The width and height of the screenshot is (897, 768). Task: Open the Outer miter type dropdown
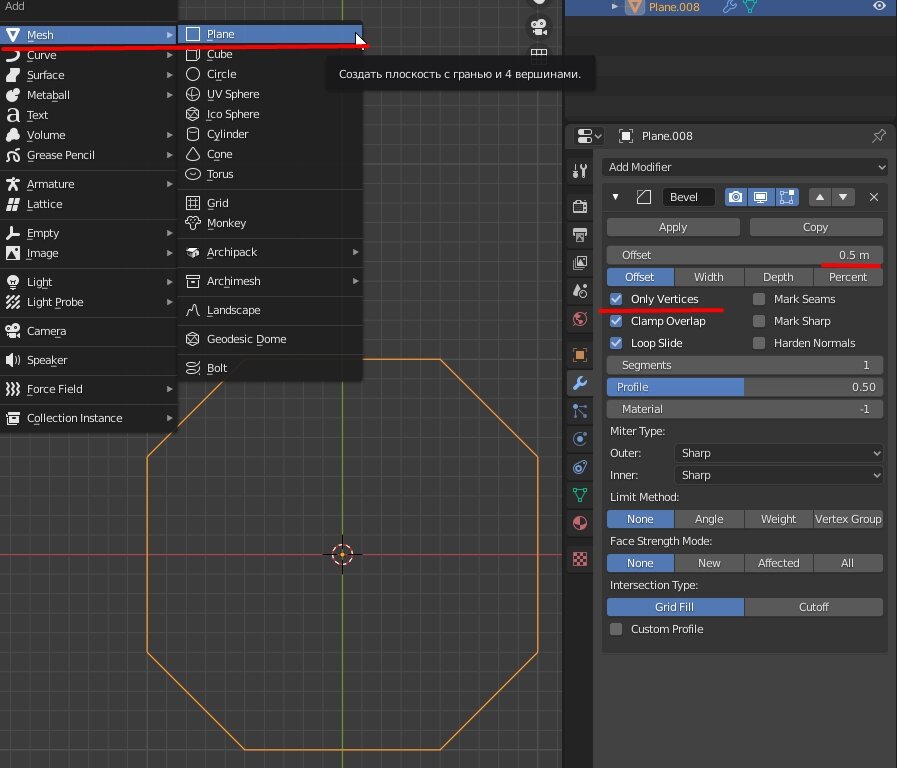[x=779, y=453]
